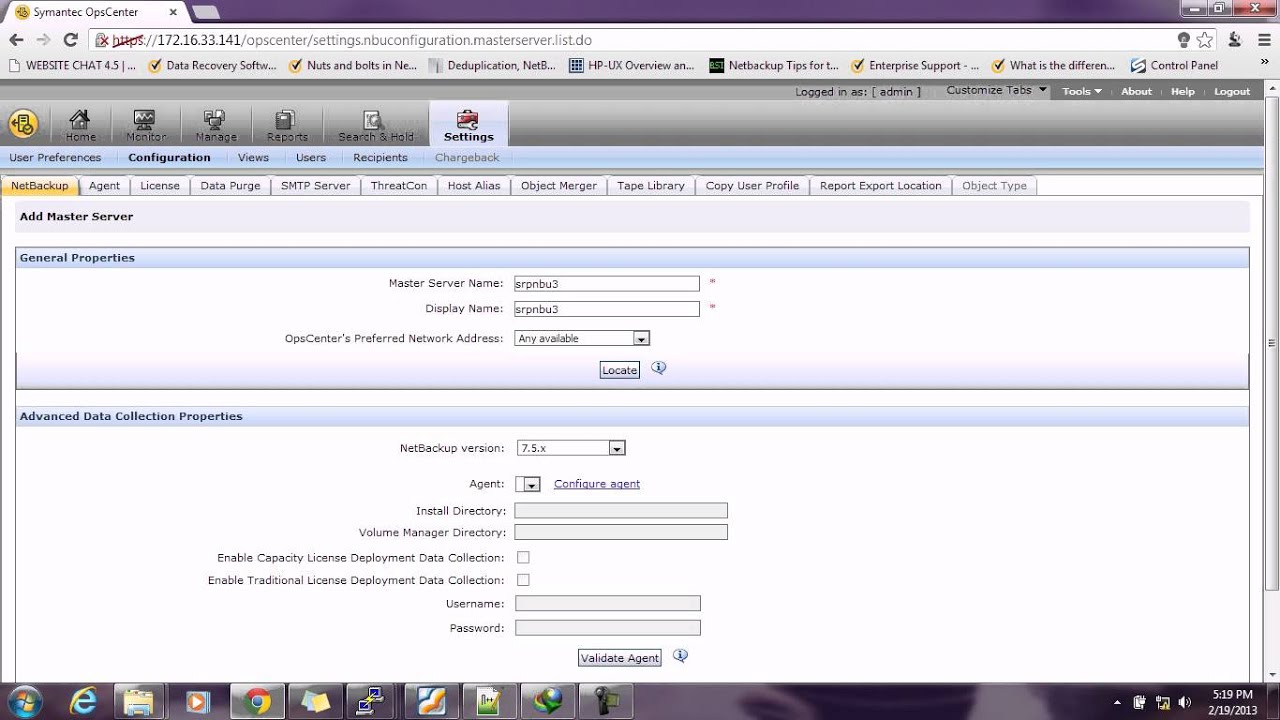Open the Agent dropdown
Viewport: 1280px width, 720px height.
[x=528, y=484]
